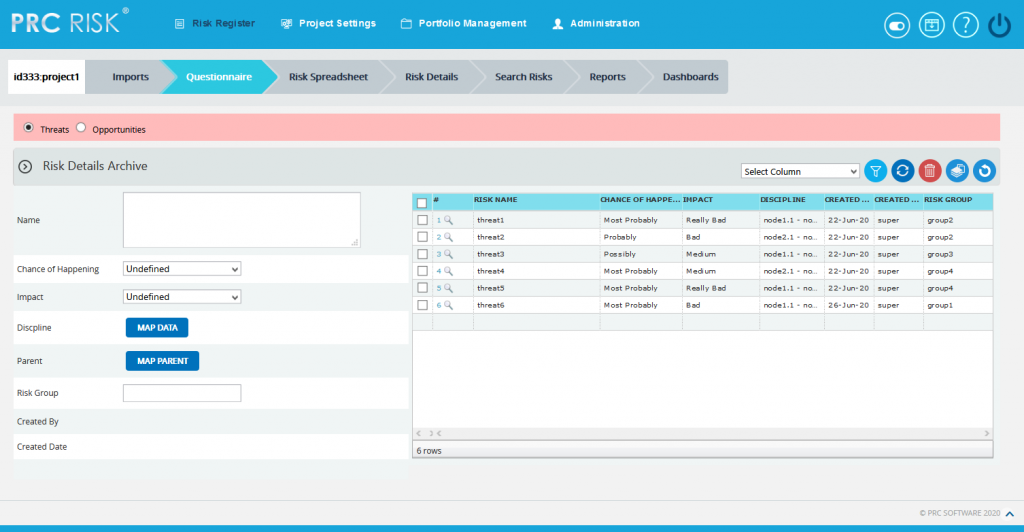Click magnifier icon on threat2 row
Viewport: 1024px width, 532px height.
448,237
